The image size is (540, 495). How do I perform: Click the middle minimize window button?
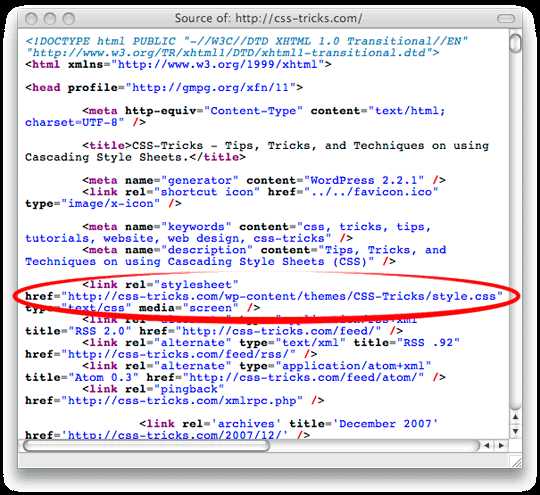click(x=50, y=19)
